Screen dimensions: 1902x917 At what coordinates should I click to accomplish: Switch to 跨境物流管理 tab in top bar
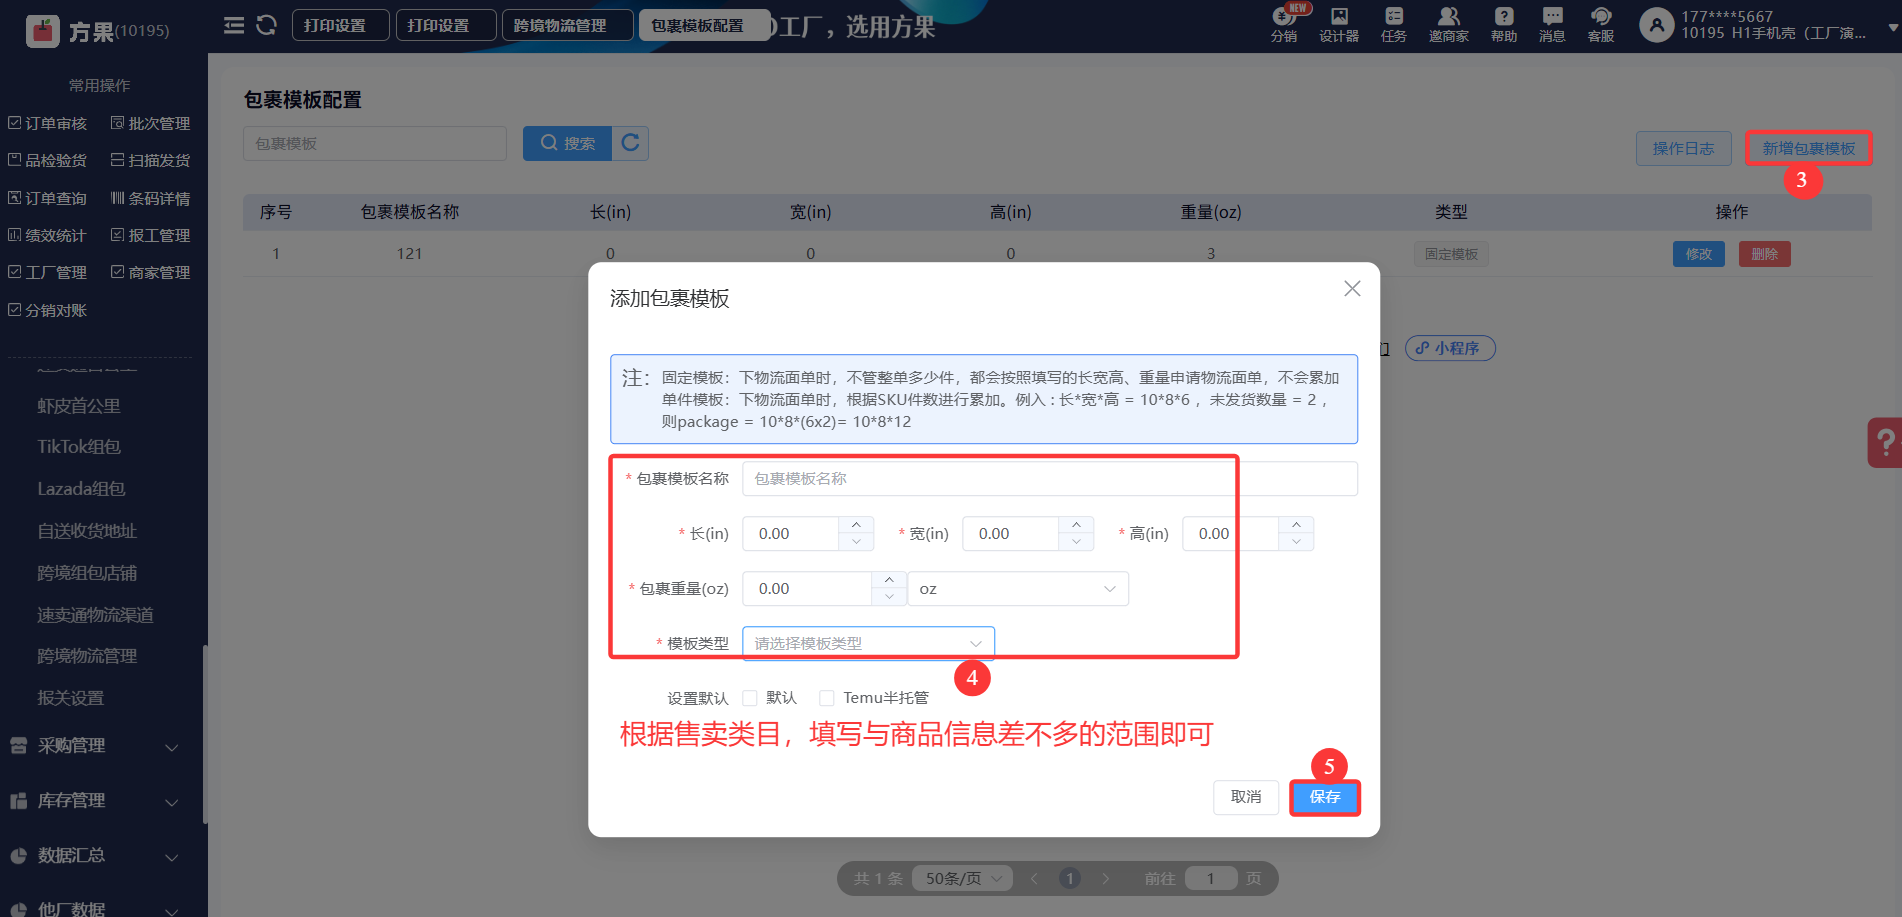[567, 25]
